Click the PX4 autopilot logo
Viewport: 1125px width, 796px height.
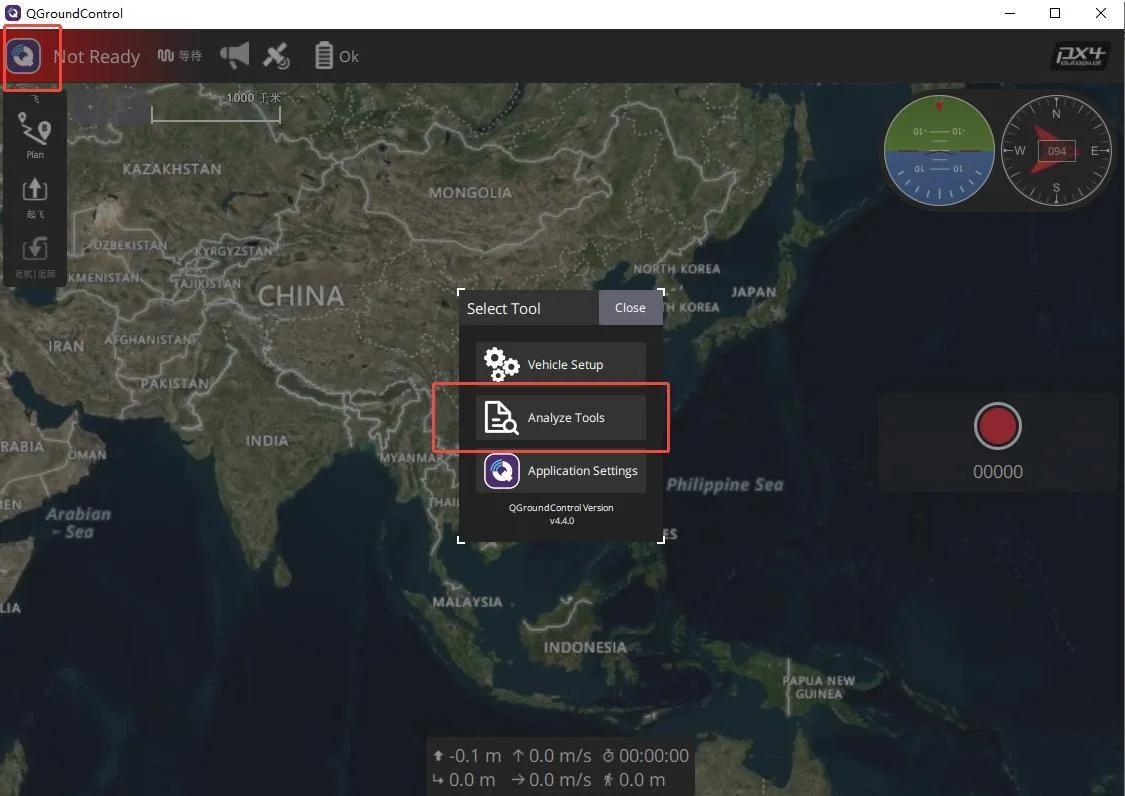(x=1080, y=56)
